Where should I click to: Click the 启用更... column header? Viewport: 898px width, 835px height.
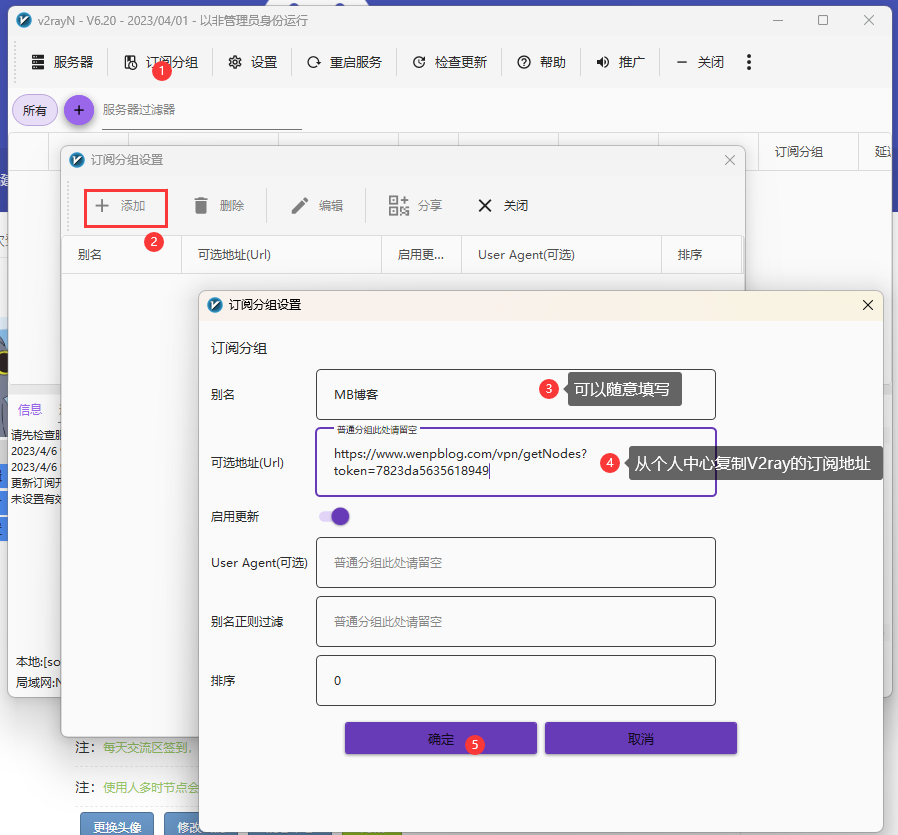pyautogui.click(x=422, y=255)
